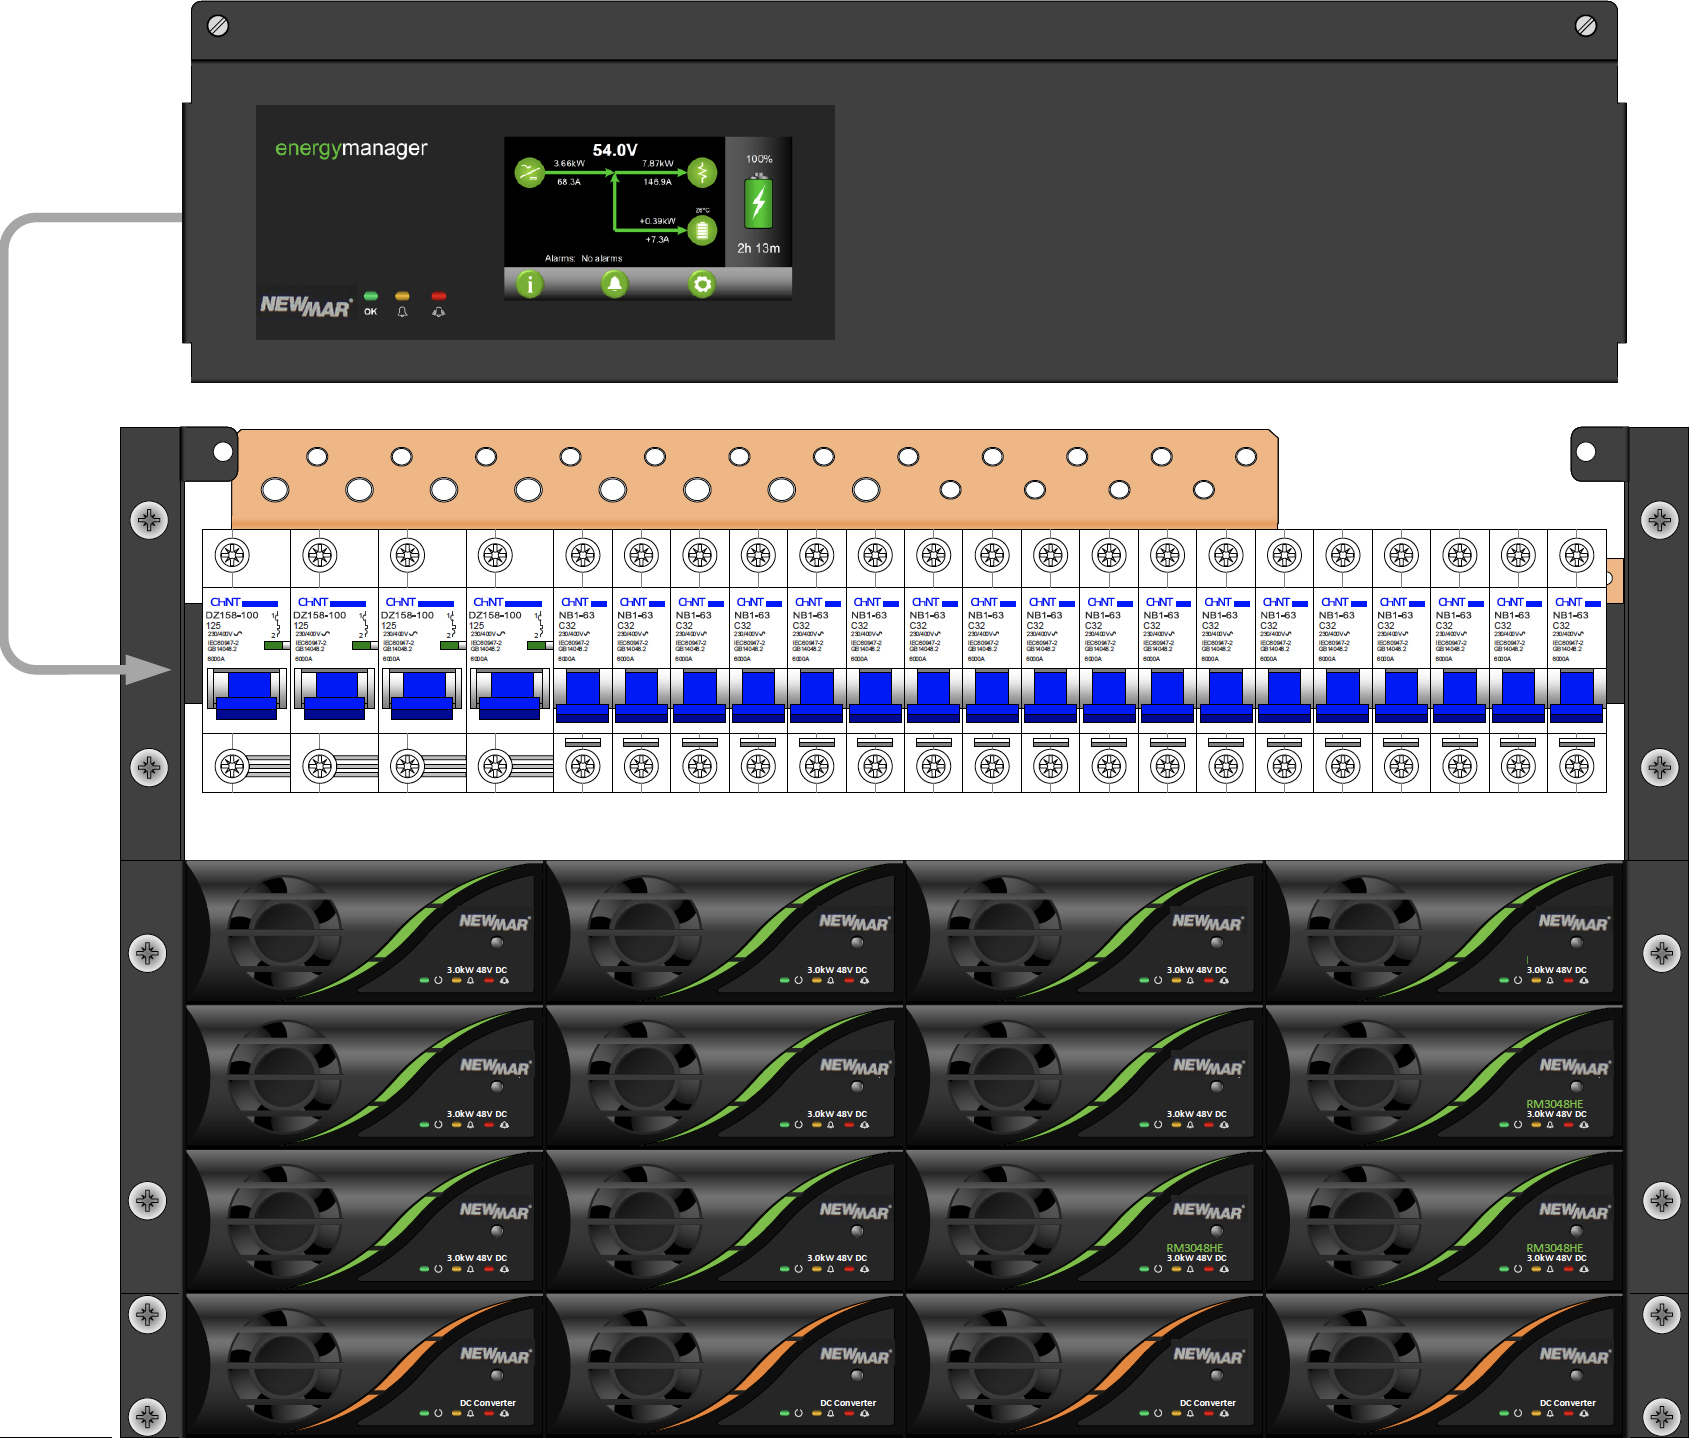The height and width of the screenshot is (1439, 1690).
Task: Click the 146.9A load current value
Action: pos(658,182)
